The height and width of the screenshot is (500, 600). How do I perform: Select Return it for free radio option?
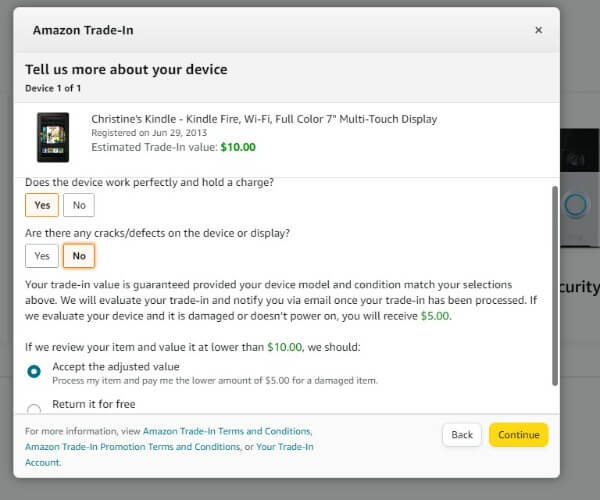34,409
